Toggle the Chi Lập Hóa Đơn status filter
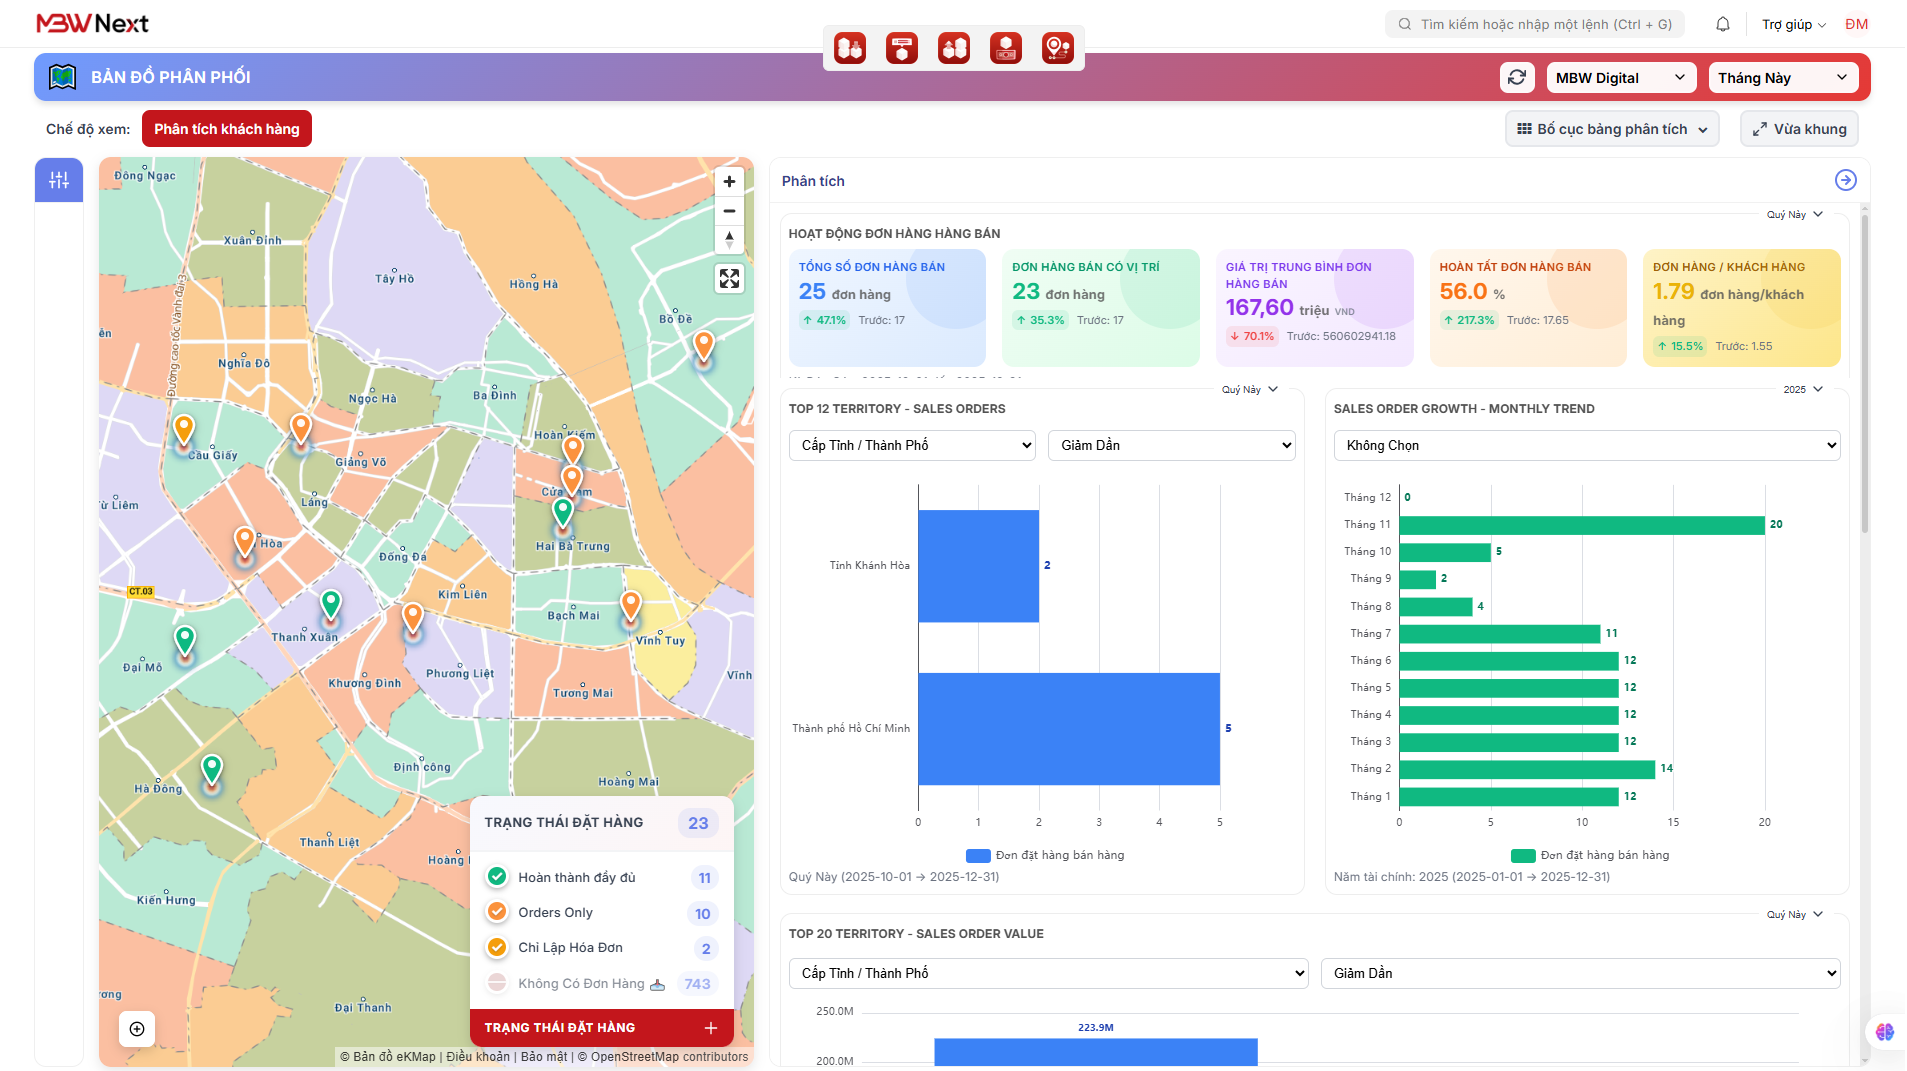The width and height of the screenshot is (1907, 1071). click(497, 947)
